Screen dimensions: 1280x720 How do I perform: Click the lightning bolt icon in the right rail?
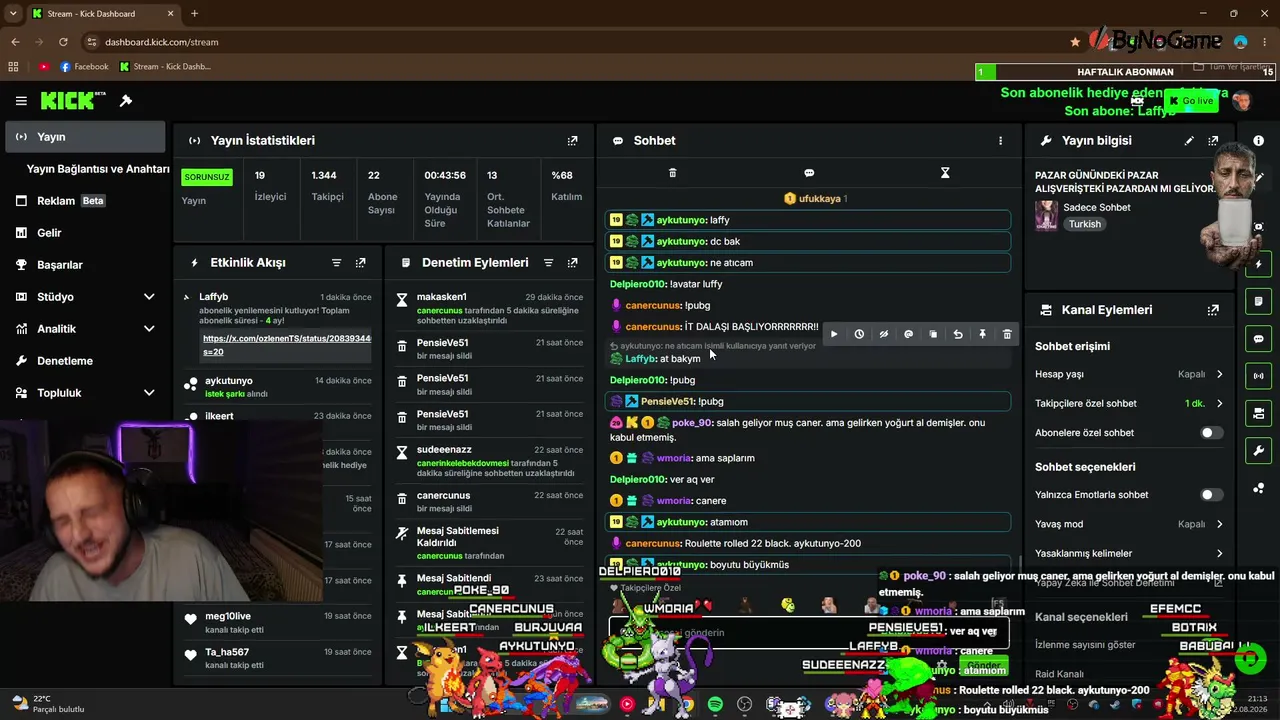[1258, 265]
